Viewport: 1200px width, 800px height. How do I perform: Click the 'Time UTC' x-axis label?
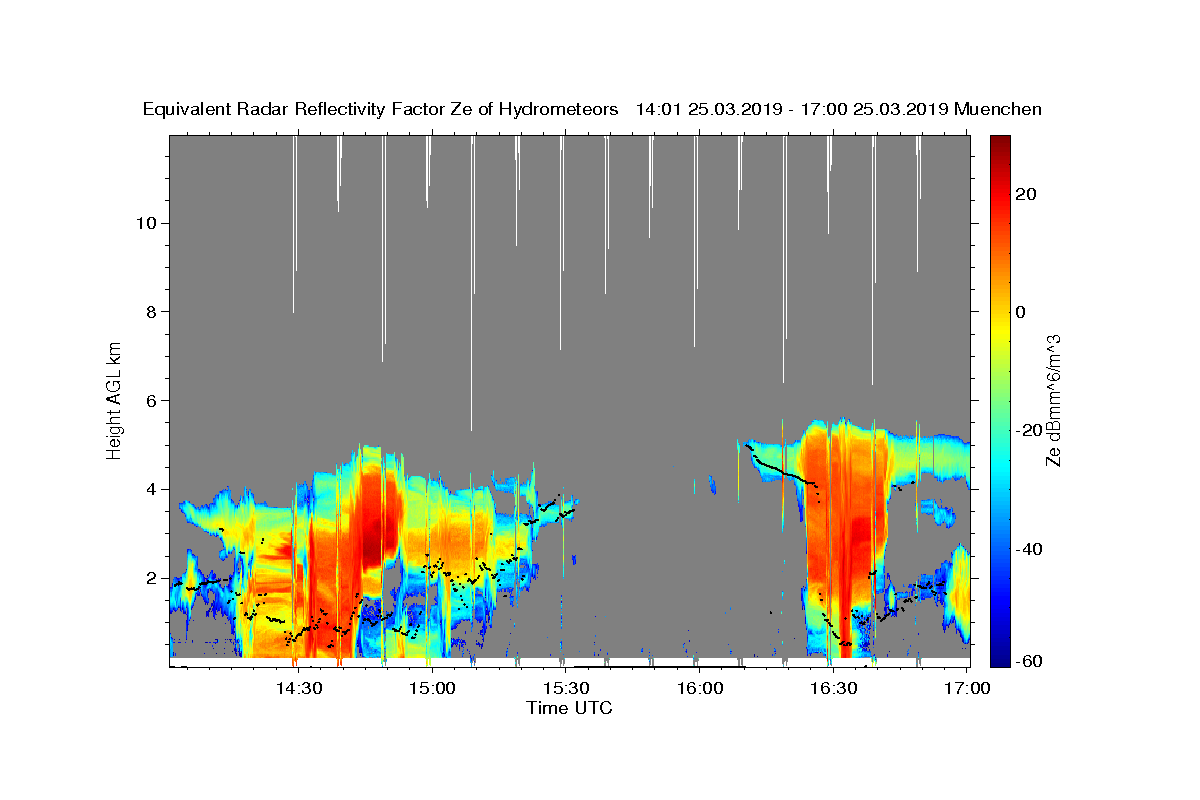pos(569,708)
